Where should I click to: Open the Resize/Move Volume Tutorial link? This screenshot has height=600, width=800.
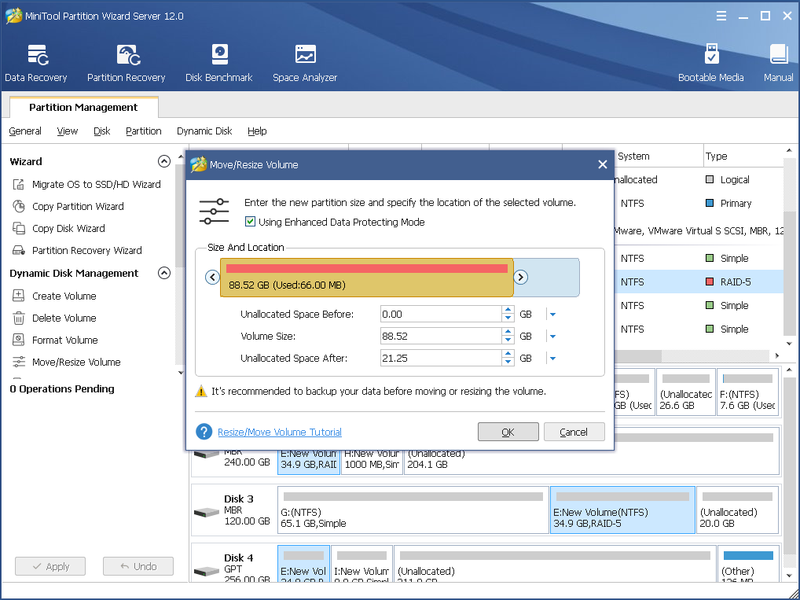(280, 432)
